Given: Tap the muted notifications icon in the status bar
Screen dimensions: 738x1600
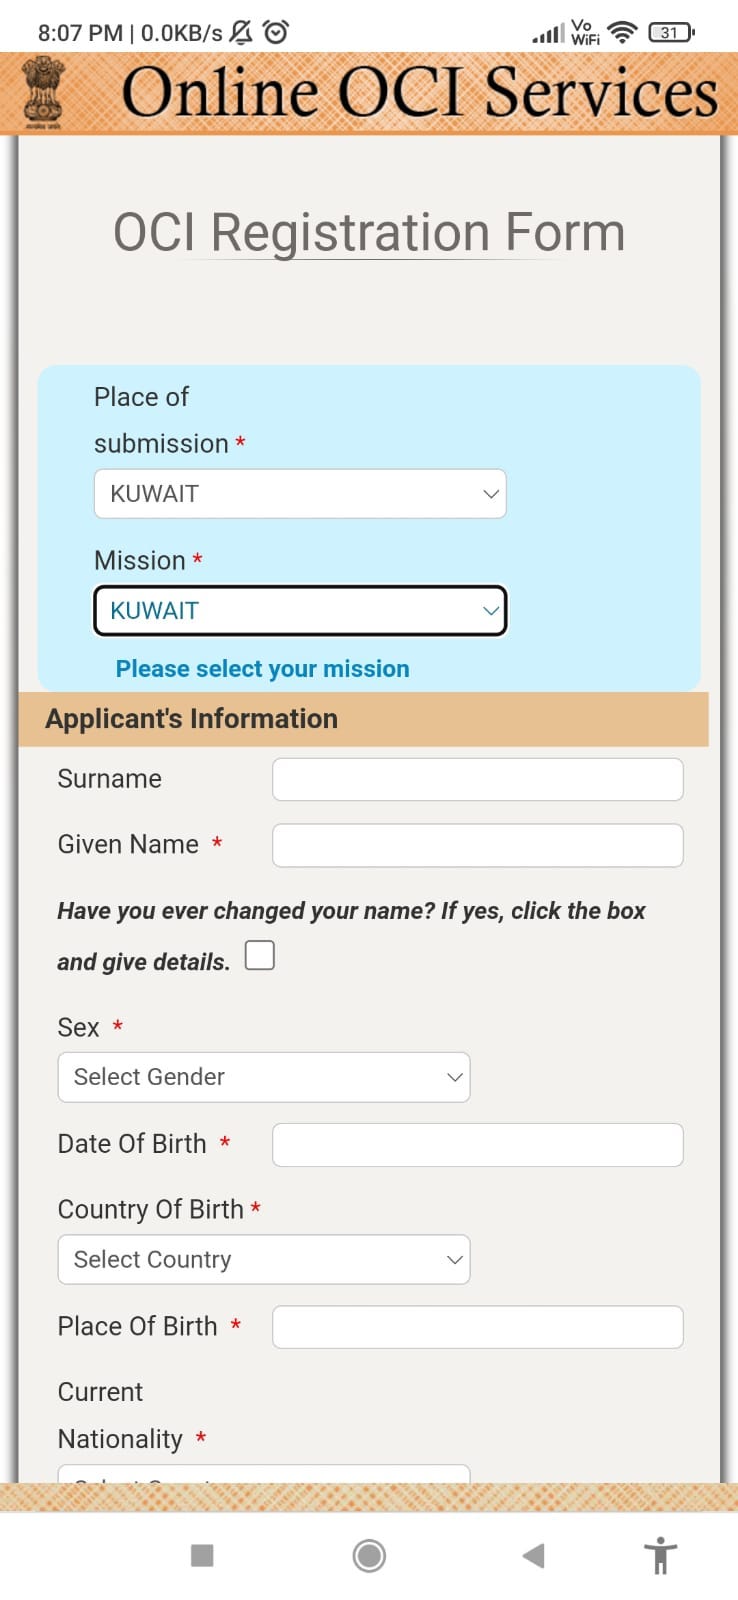Looking at the screenshot, I should click(x=239, y=31).
